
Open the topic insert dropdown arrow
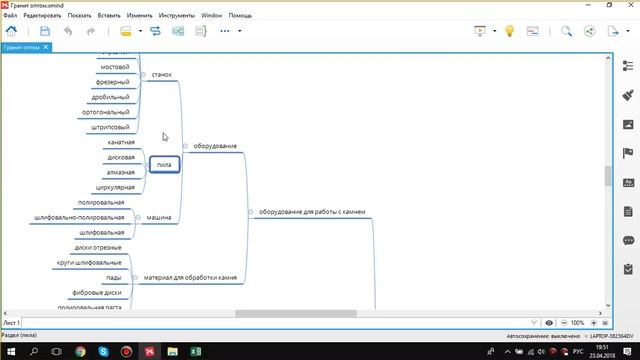coord(140,31)
